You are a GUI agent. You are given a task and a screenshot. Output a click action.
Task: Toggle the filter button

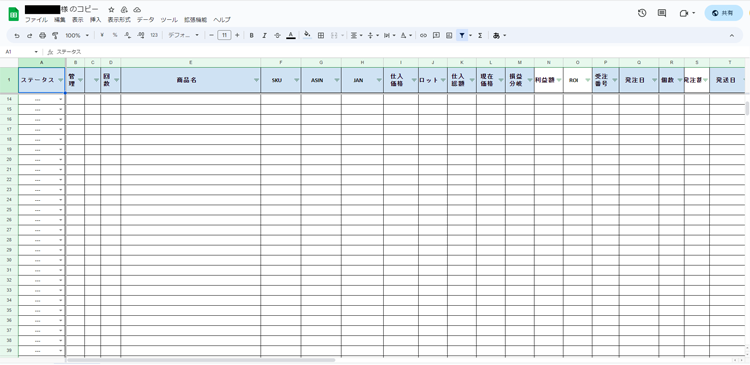point(462,35)
